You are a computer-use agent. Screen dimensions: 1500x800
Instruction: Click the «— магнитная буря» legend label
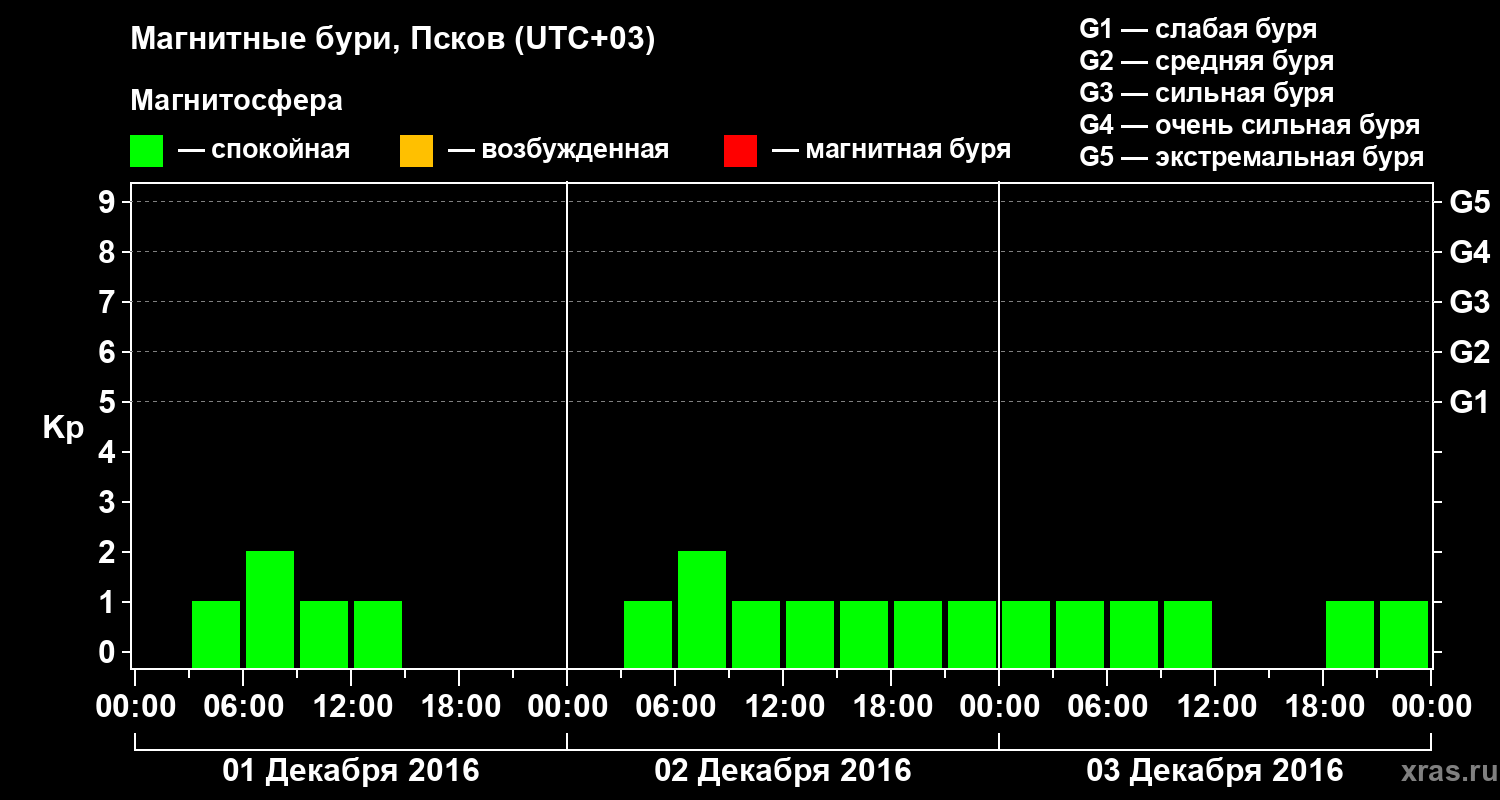(x=892, y=150)
